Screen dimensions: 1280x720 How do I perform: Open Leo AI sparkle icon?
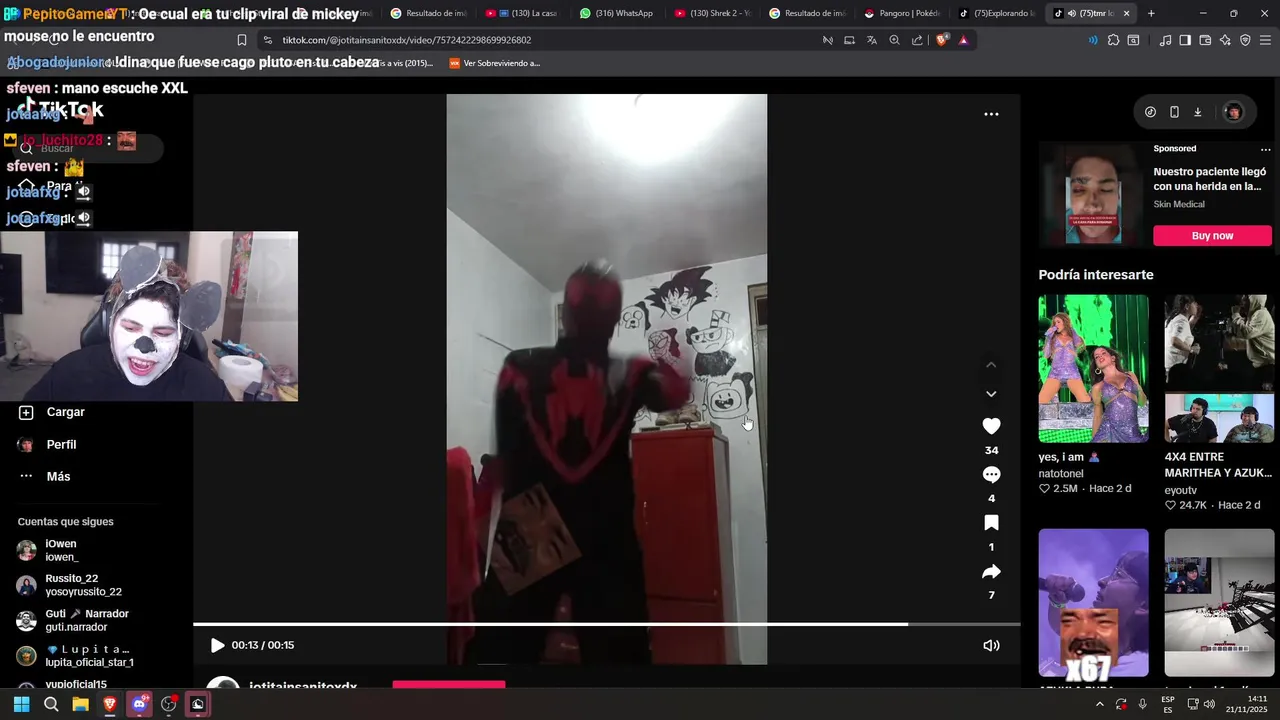coord(1225,40)
